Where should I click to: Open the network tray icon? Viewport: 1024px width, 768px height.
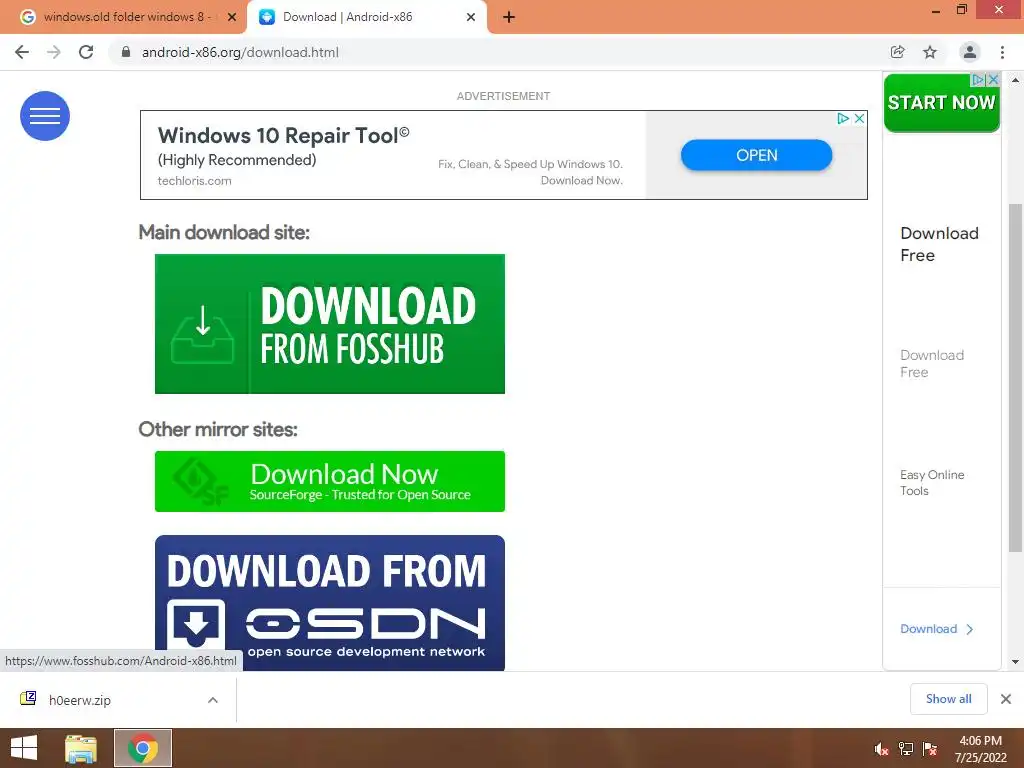[906, 749]
